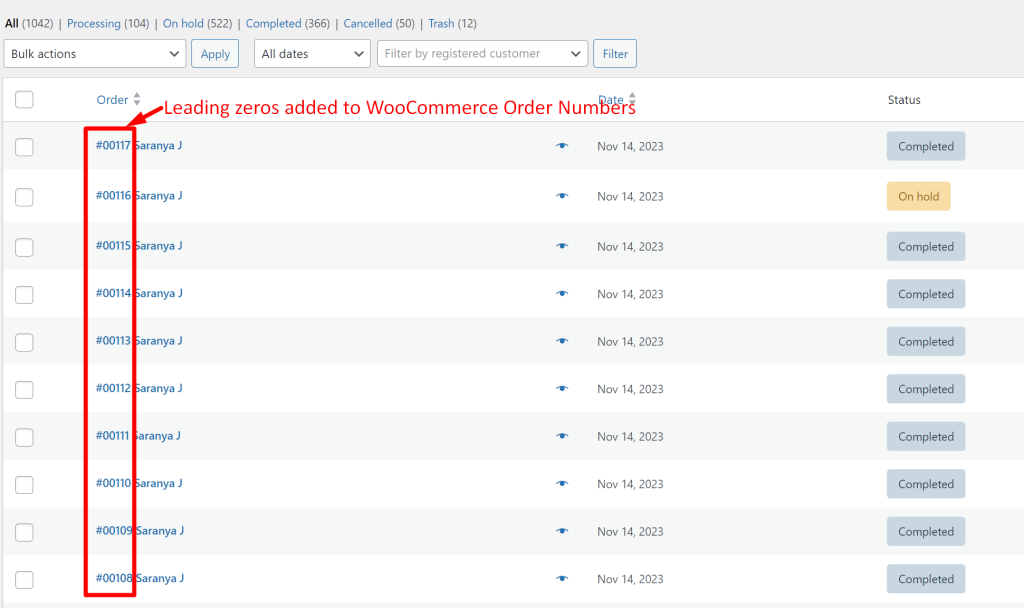This screenshot has height=608, width=1024.
Task: Click the Order column header link
Action: coord(112,100)
